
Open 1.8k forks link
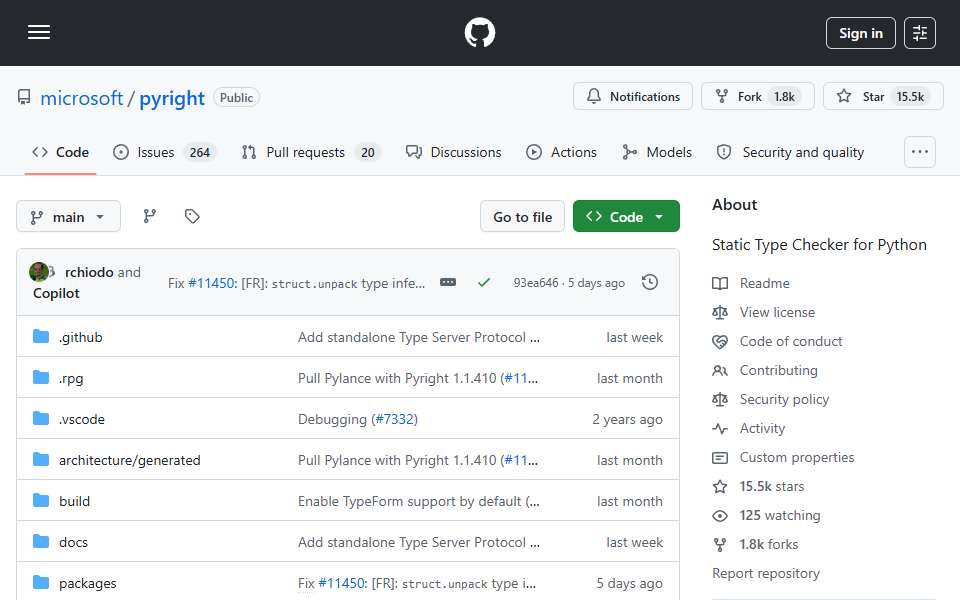coord(768,544)
